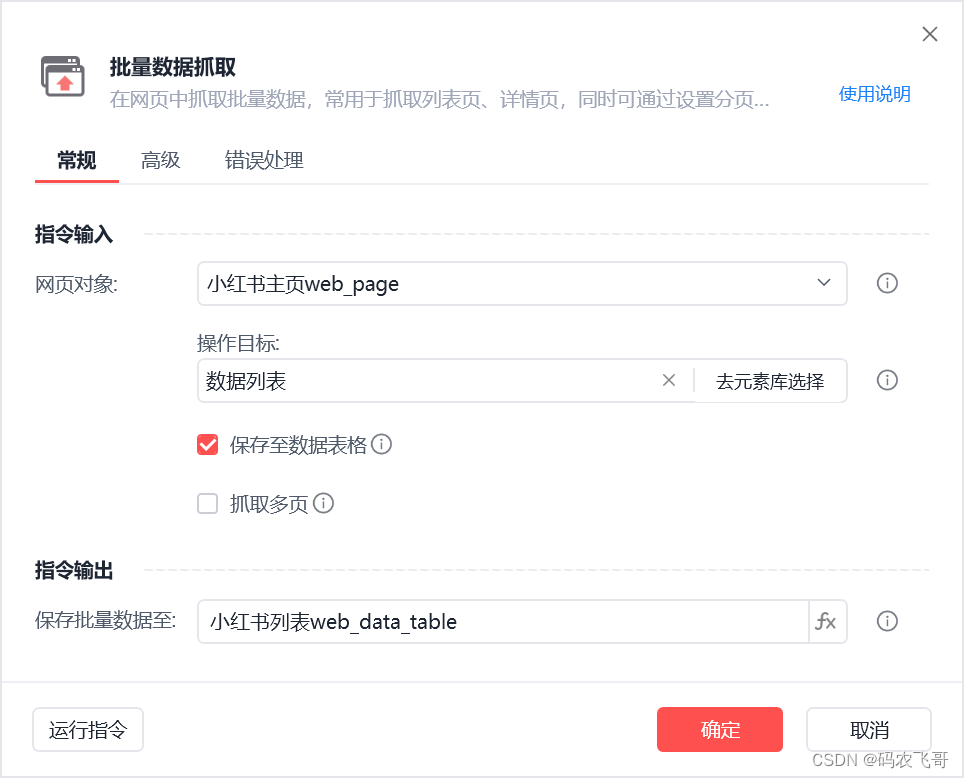The height and width of the screenshot is (778, 964).
Task: Confirm with the 确定 button
Action: pos(720,729)
